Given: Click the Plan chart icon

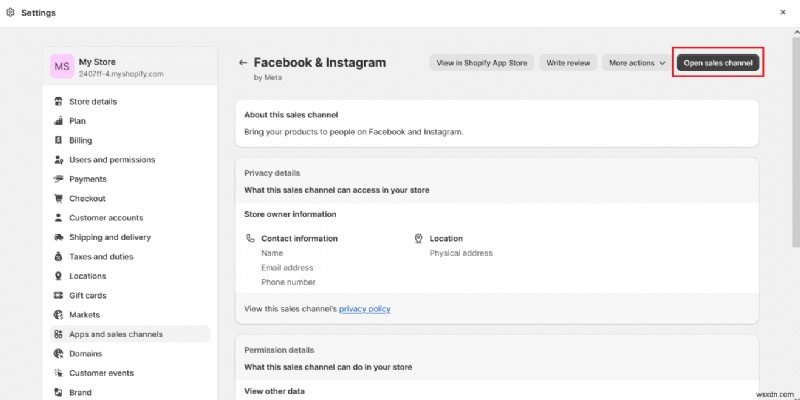Looking at the screenshot, I should tap(58, 121).
